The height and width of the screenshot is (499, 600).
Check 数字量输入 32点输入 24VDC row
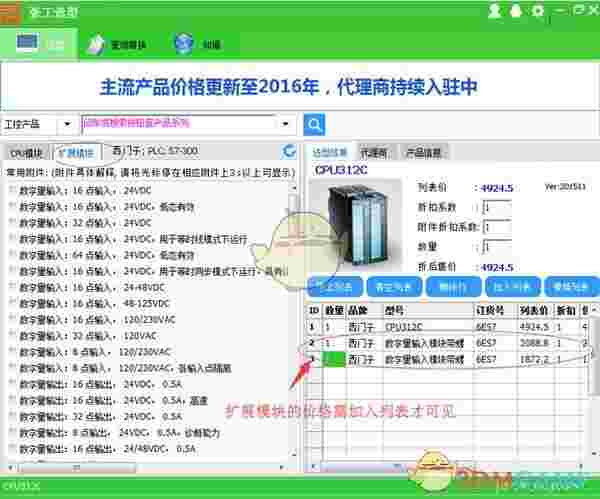tap(13, 222)
